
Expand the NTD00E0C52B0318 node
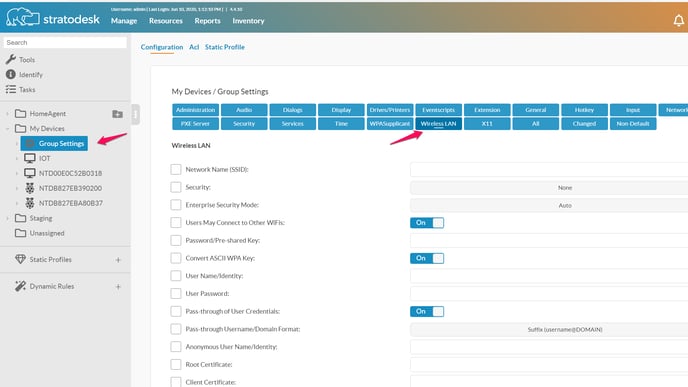pyautogui.click(x=17, y=173)
